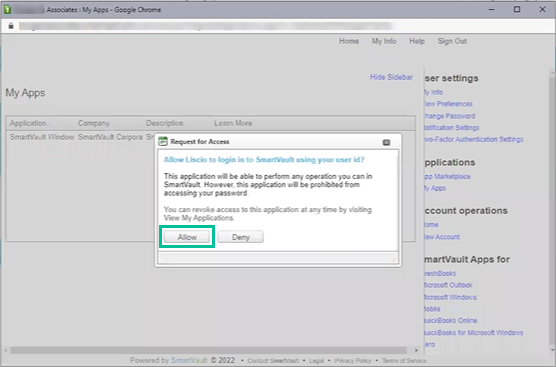Viewport: 556px width, 367px height.
Task: Click the Description column header
Action: pyautogui.click(x=165, y=123)
